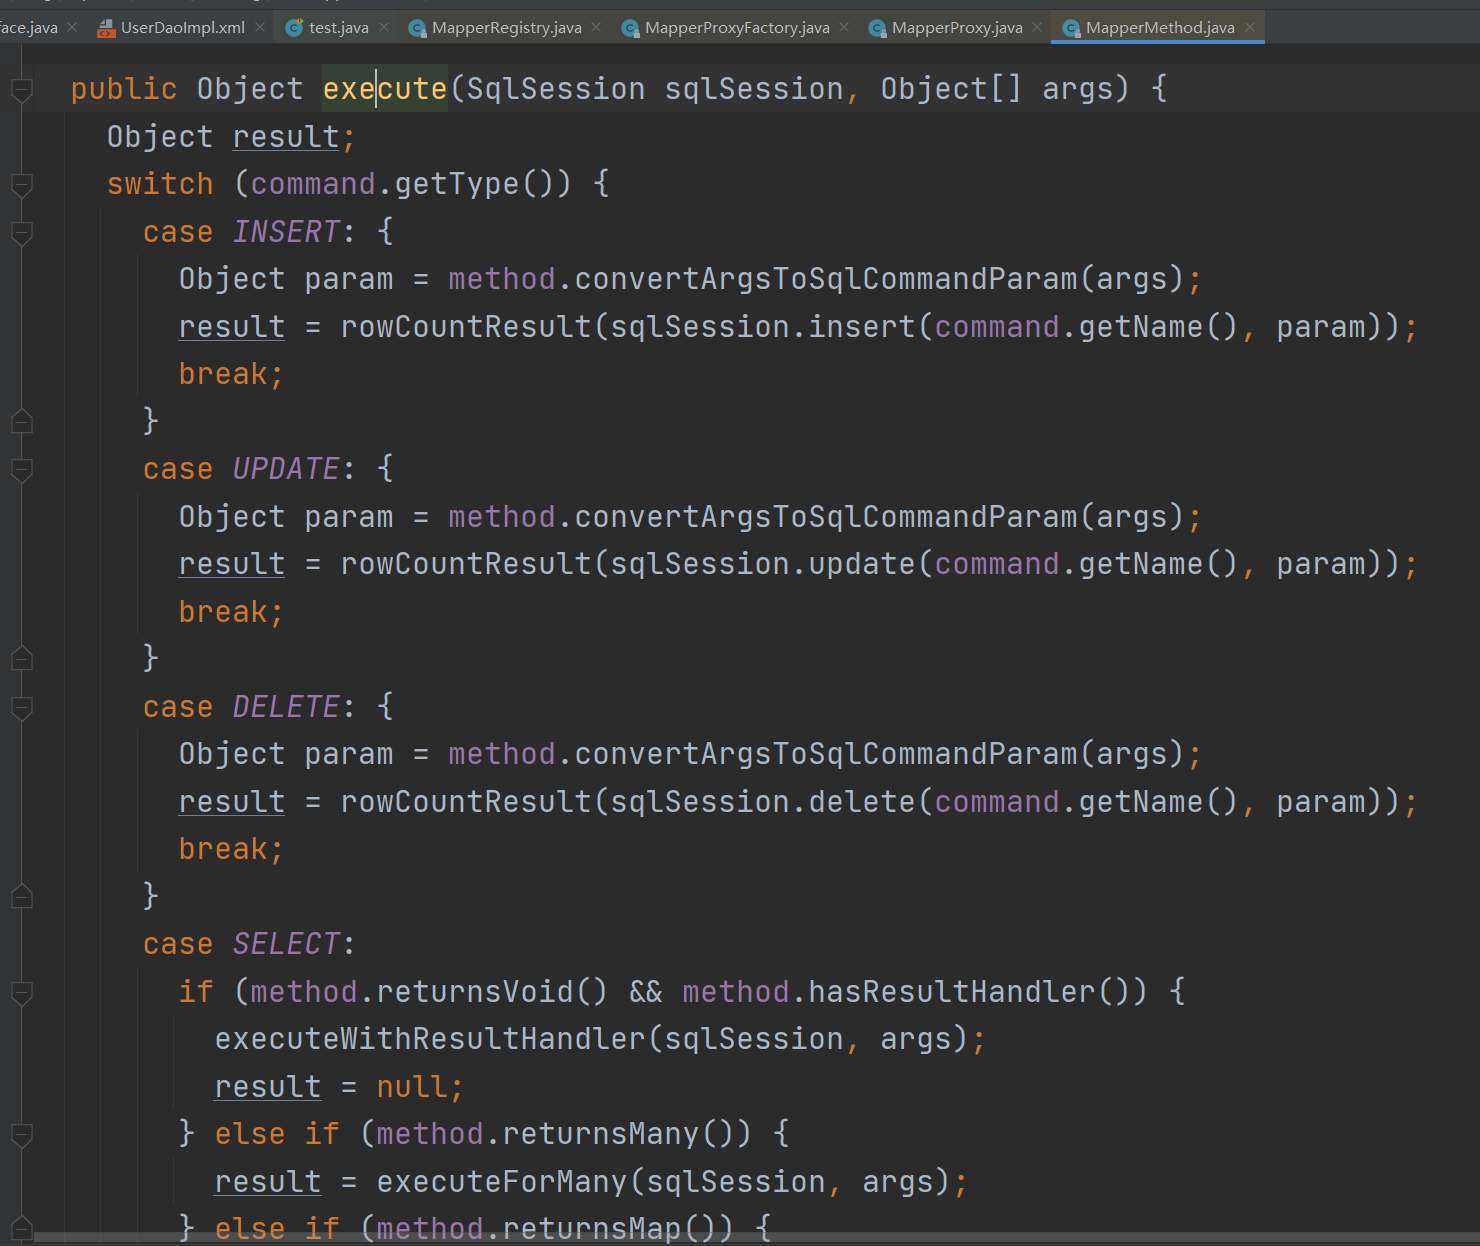Viewport: 1480px width, 1246px height.
Task: Collapse the switch block fold marker
Action: click(x=22, y=186)
